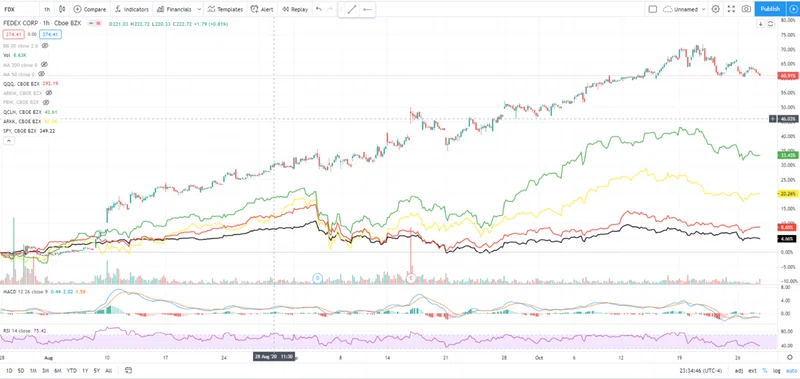Open the select layout square icon
Viewport: 800px width, 379px height.
653,9
